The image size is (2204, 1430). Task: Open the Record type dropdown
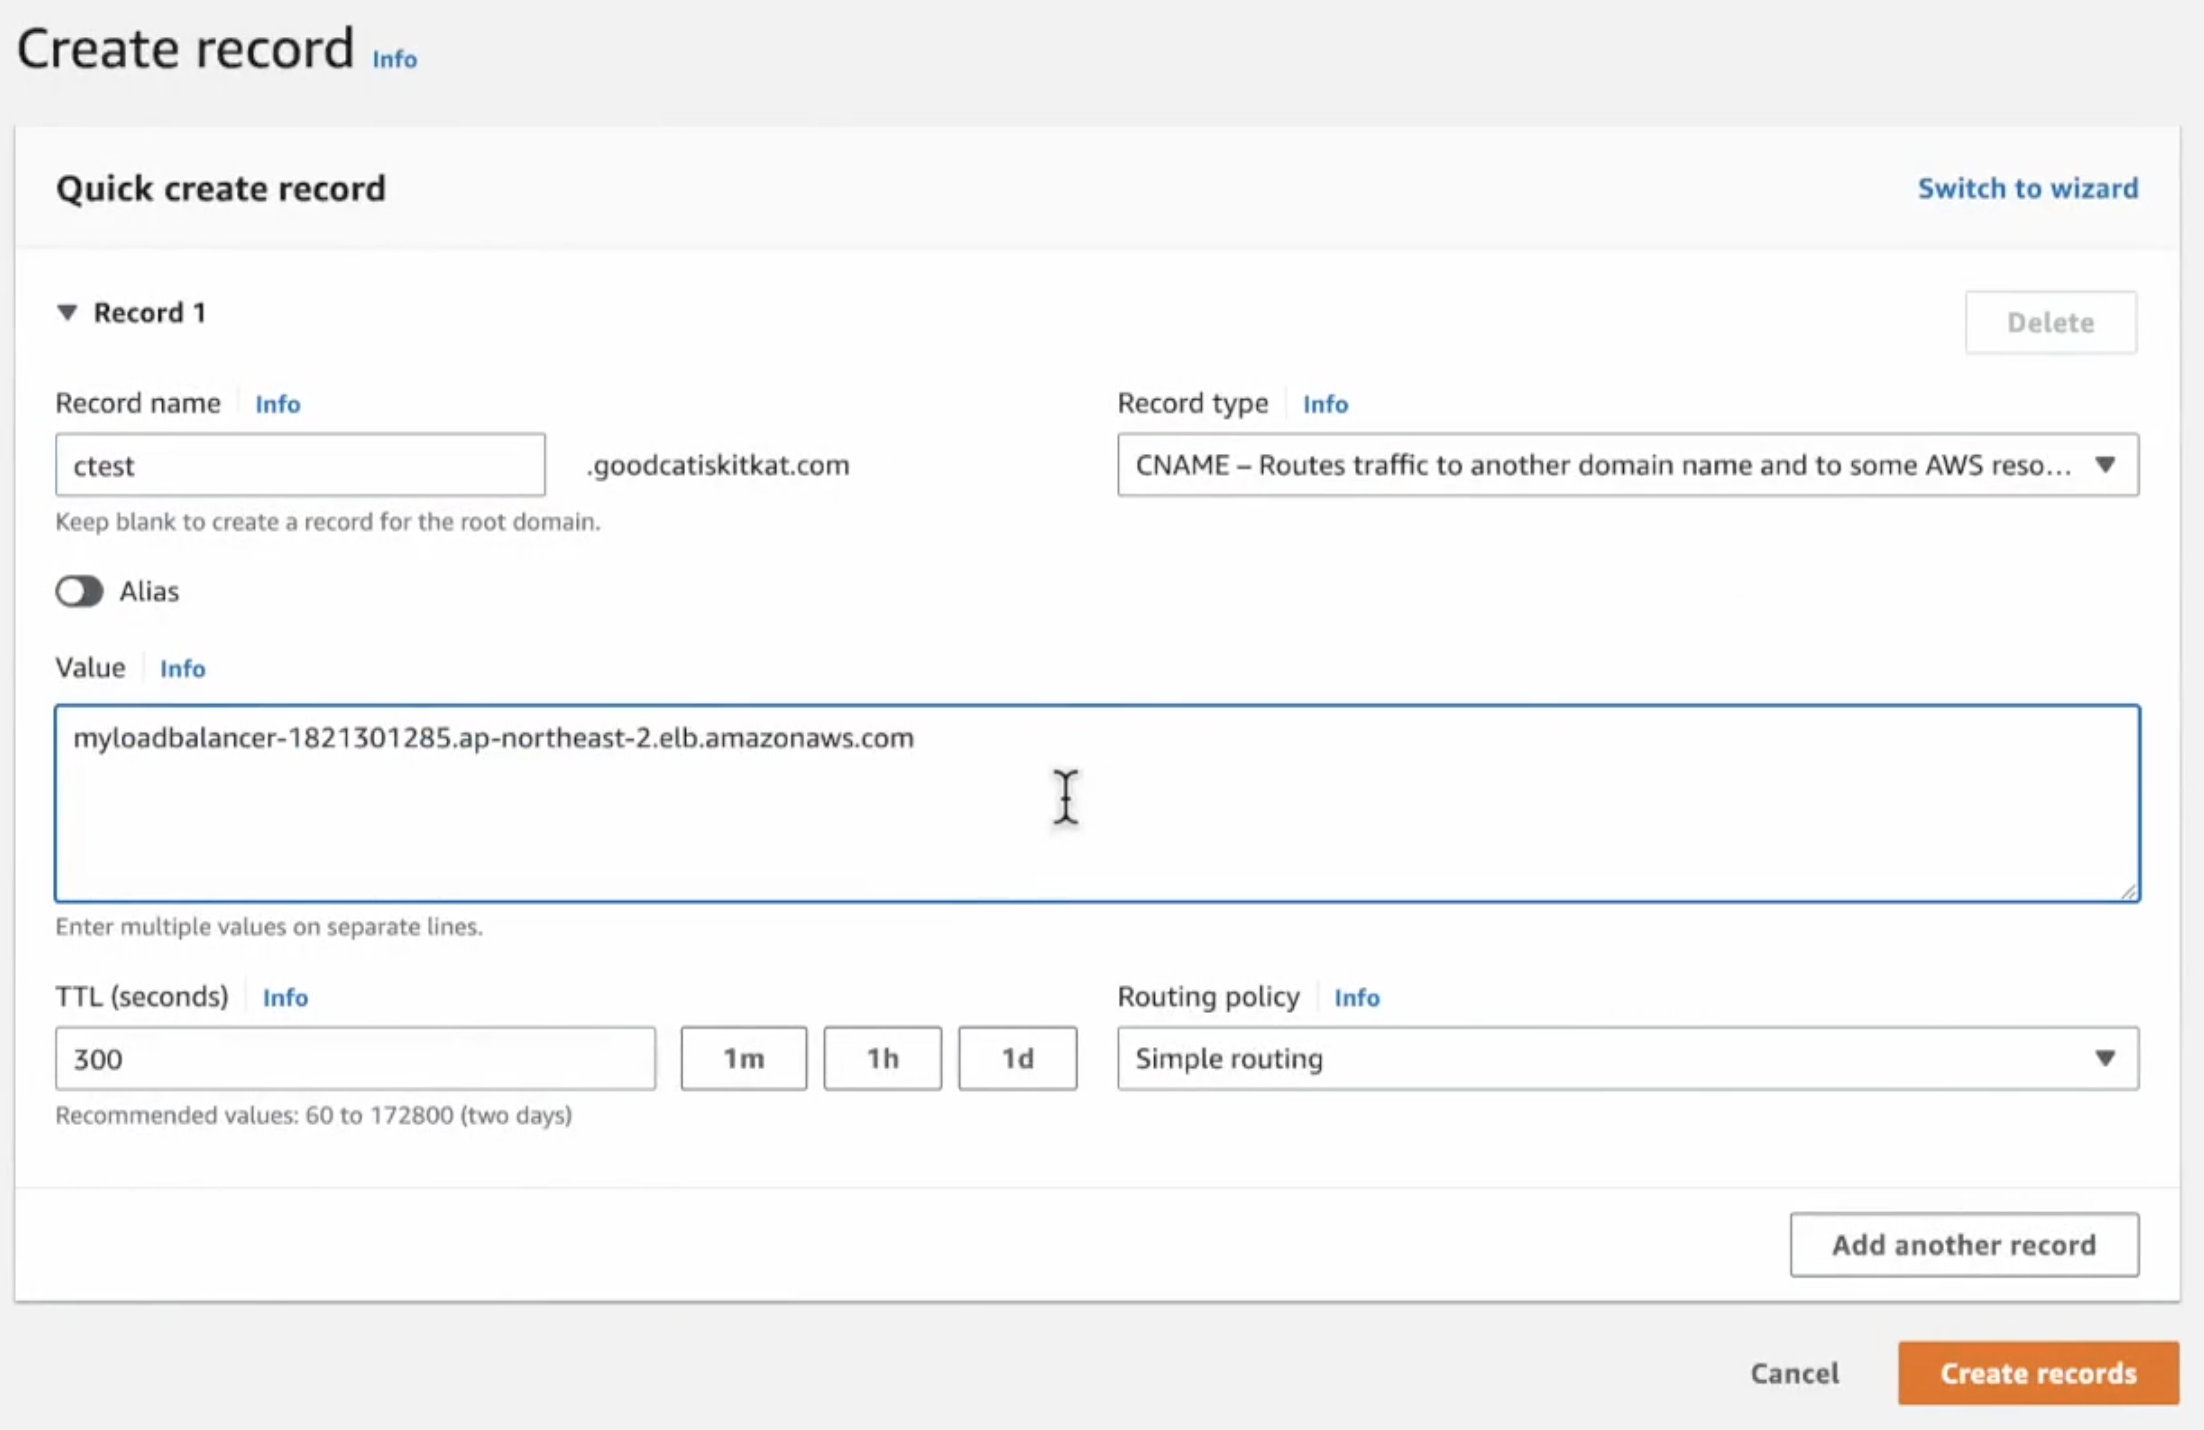(x=1627, y=465)
